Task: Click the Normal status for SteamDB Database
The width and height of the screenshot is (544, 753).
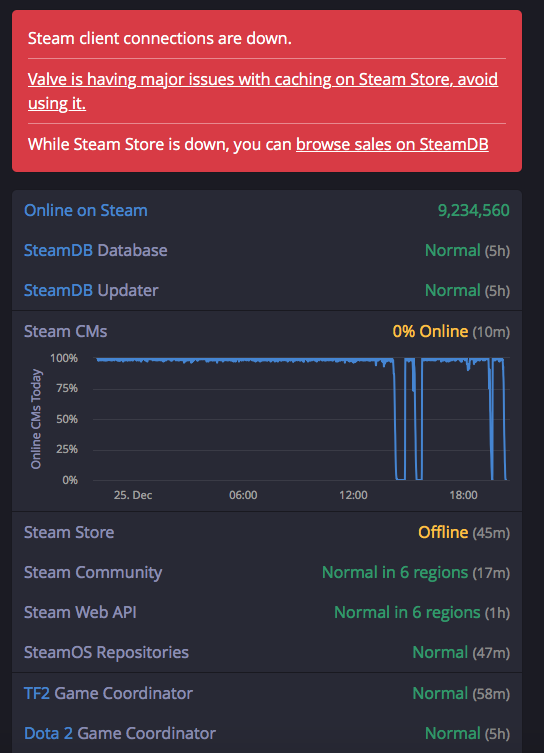Action: (453, 250)
